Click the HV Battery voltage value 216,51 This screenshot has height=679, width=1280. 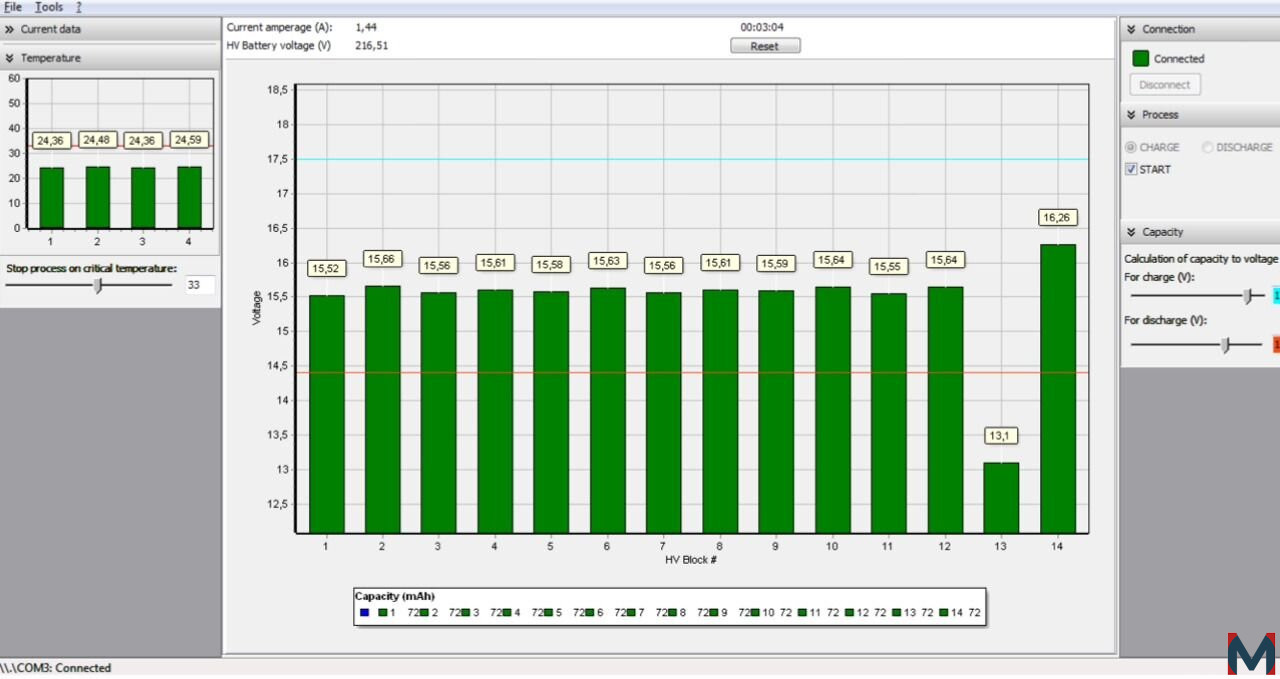pyautogui.click(x=372, y=46)
